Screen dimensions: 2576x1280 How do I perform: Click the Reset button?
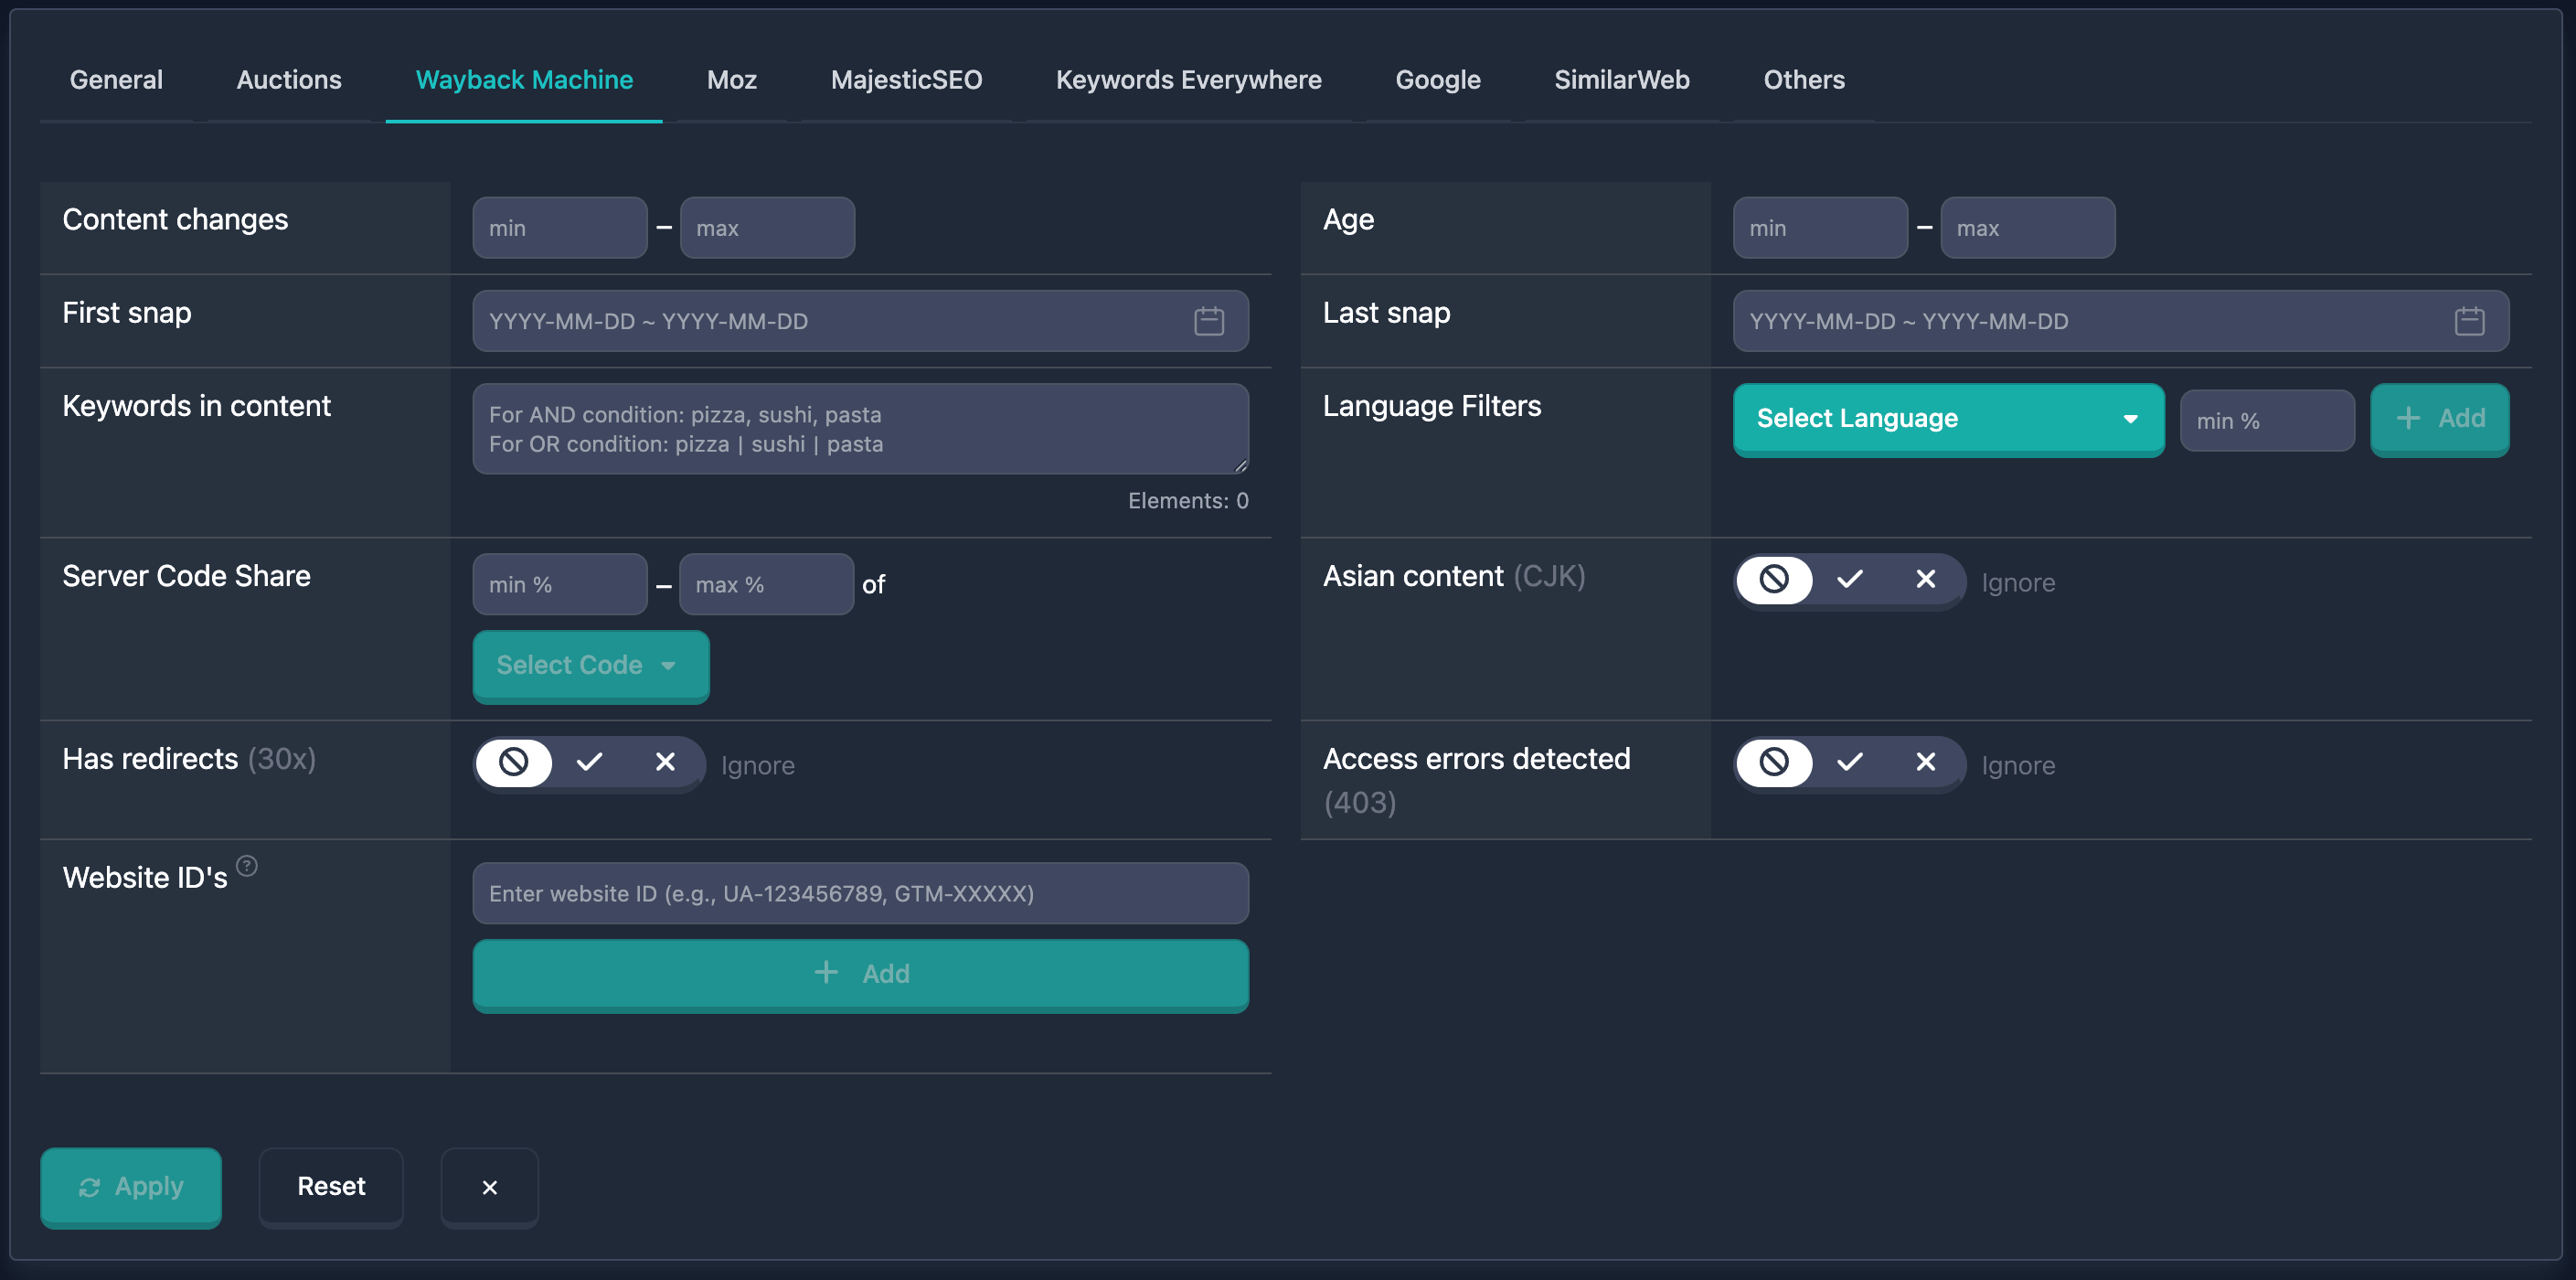click(x=331, y=1187)
